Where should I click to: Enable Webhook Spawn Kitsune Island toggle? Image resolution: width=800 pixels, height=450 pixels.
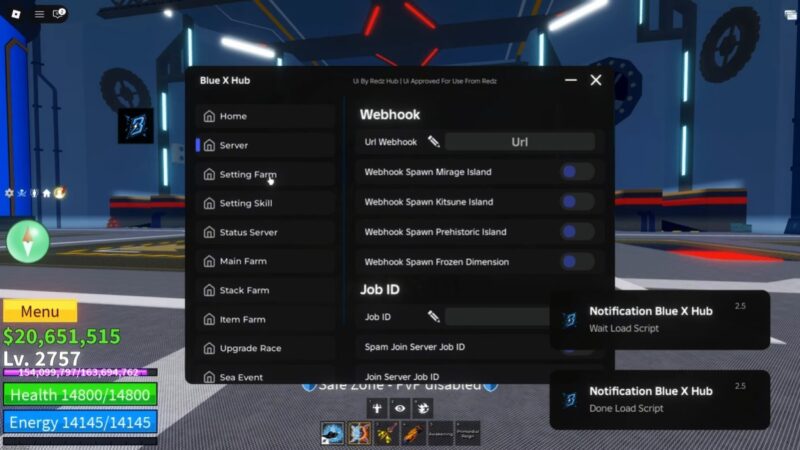point(577,202)
